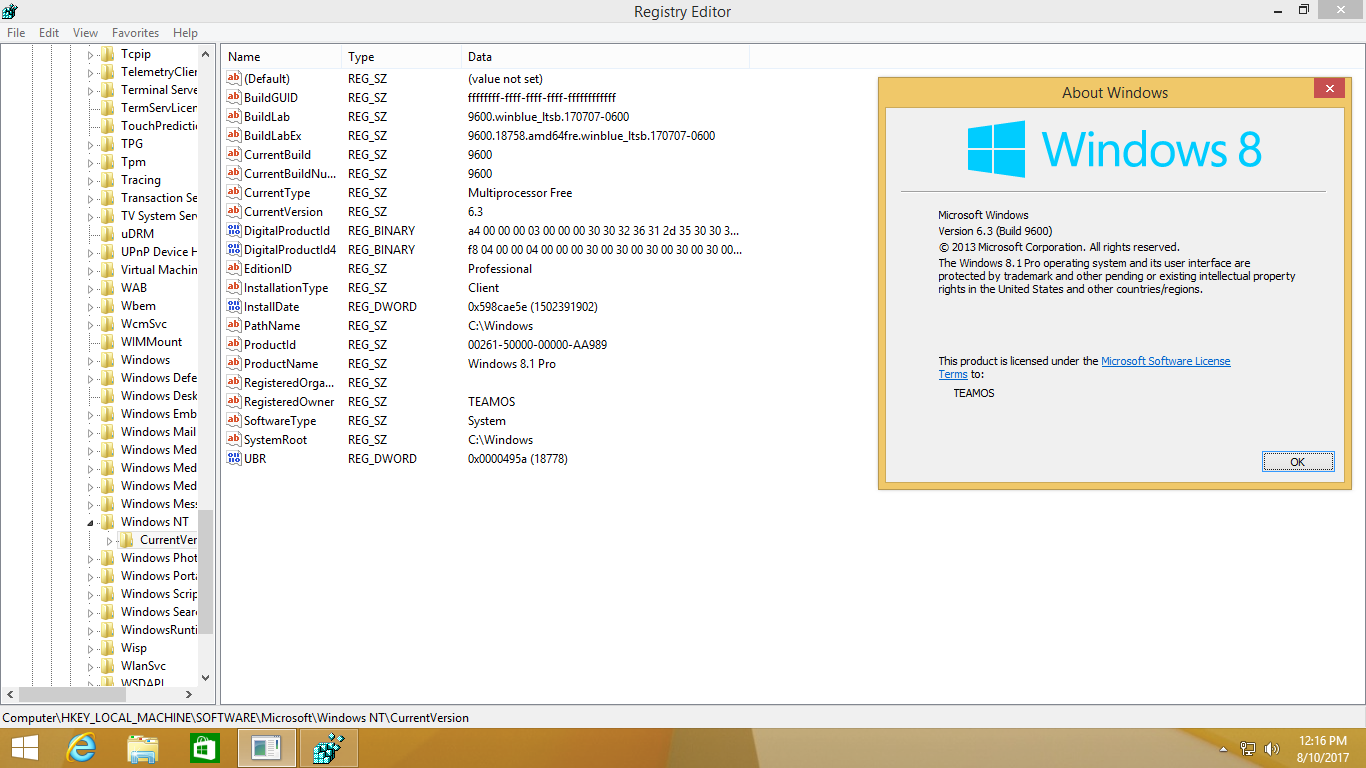Screen dimensions: 1366x768
Task: Click the uDRM key folder icon
Action: click(107, 234)
